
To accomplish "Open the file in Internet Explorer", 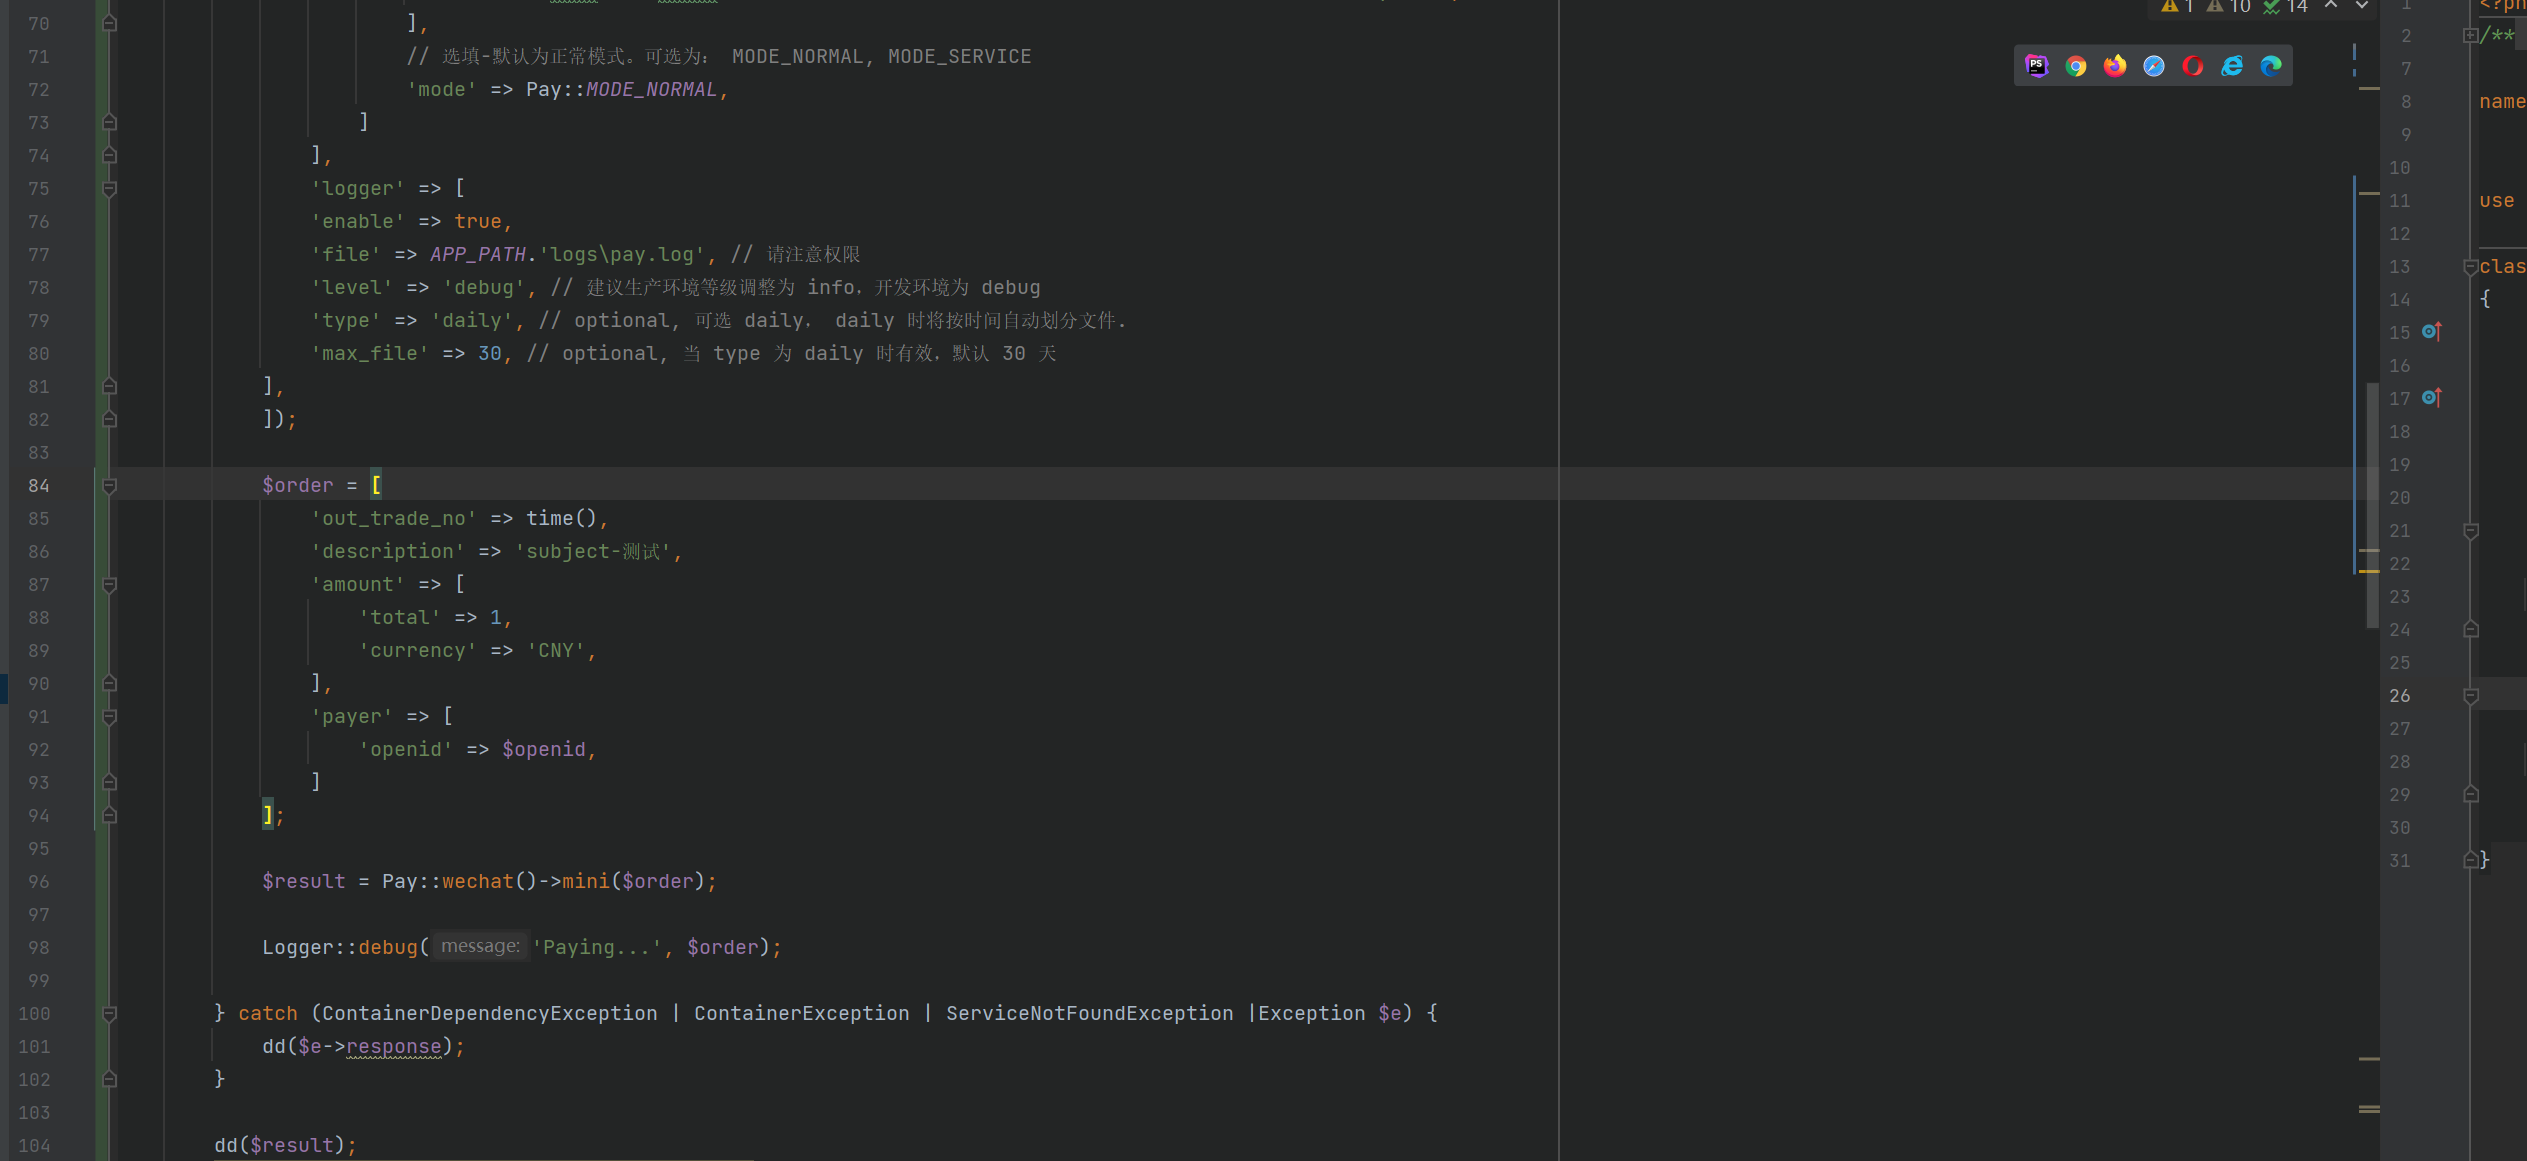I will 2232,66.
